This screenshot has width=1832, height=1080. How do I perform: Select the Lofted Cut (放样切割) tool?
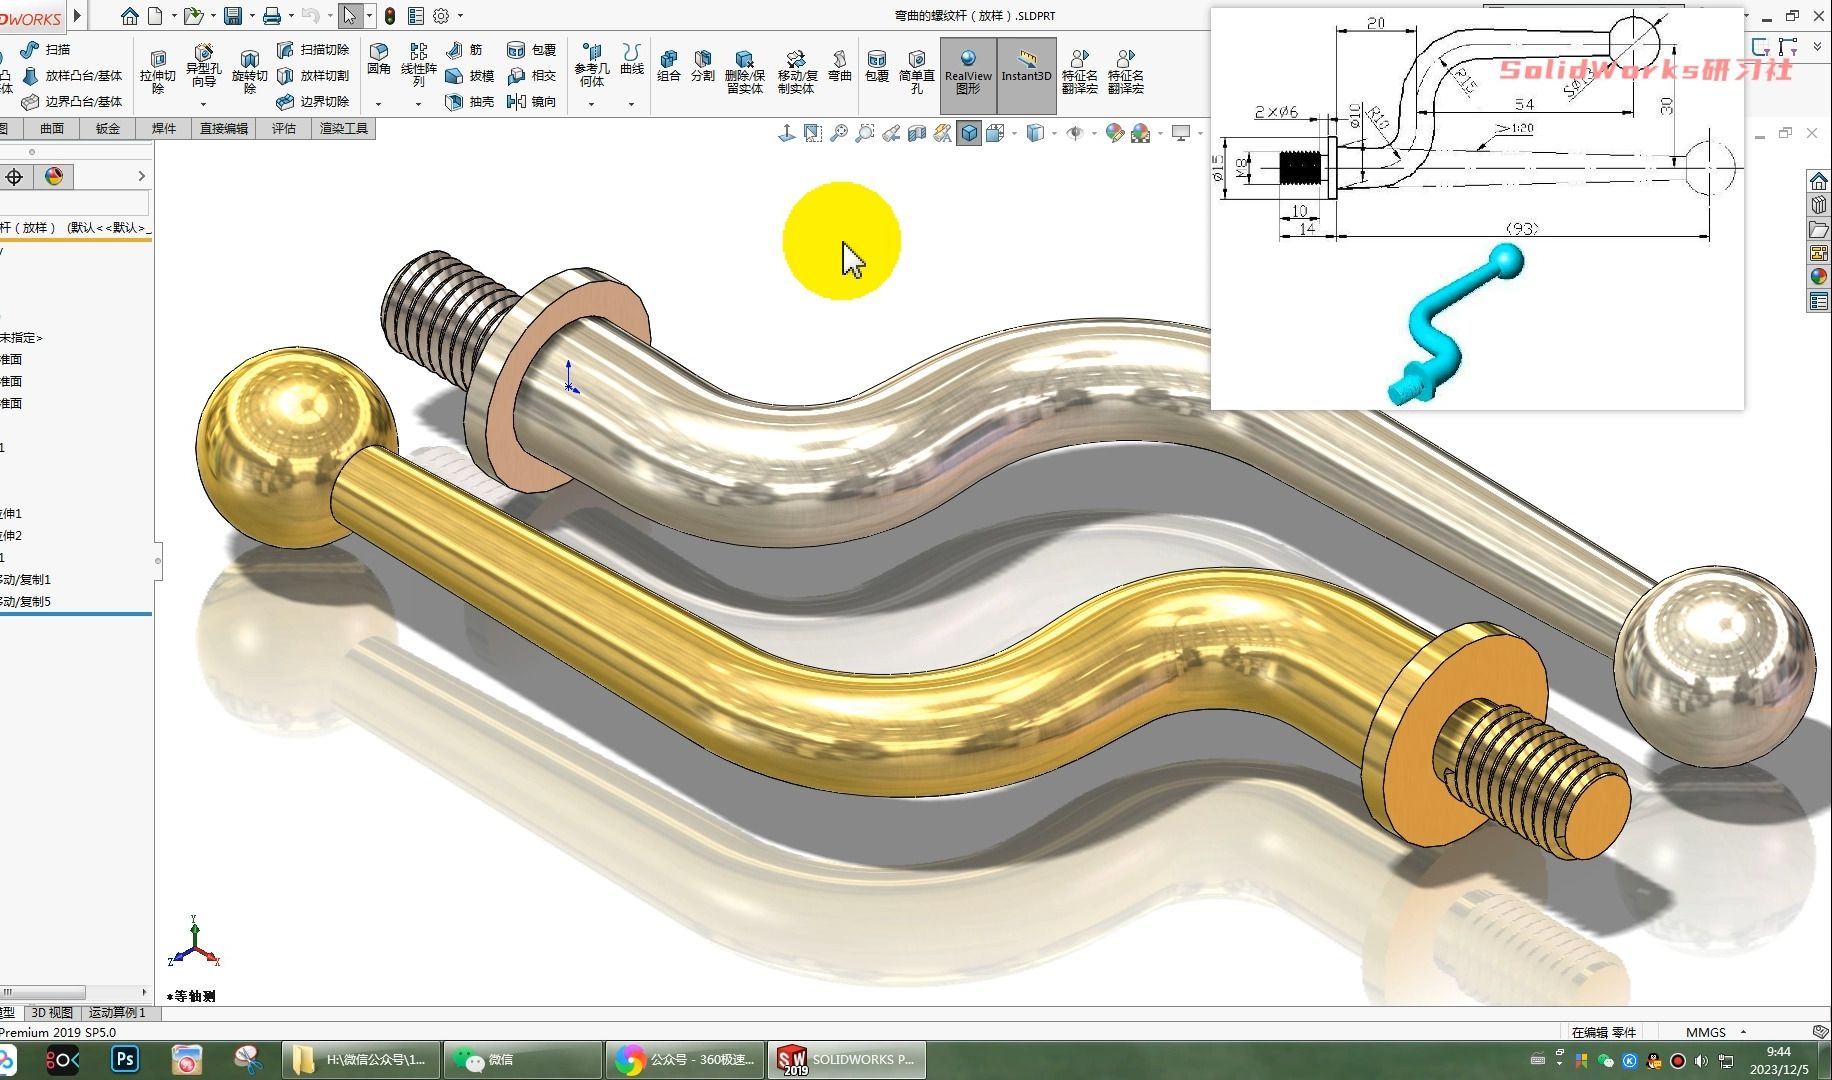(x=313, y=75)
